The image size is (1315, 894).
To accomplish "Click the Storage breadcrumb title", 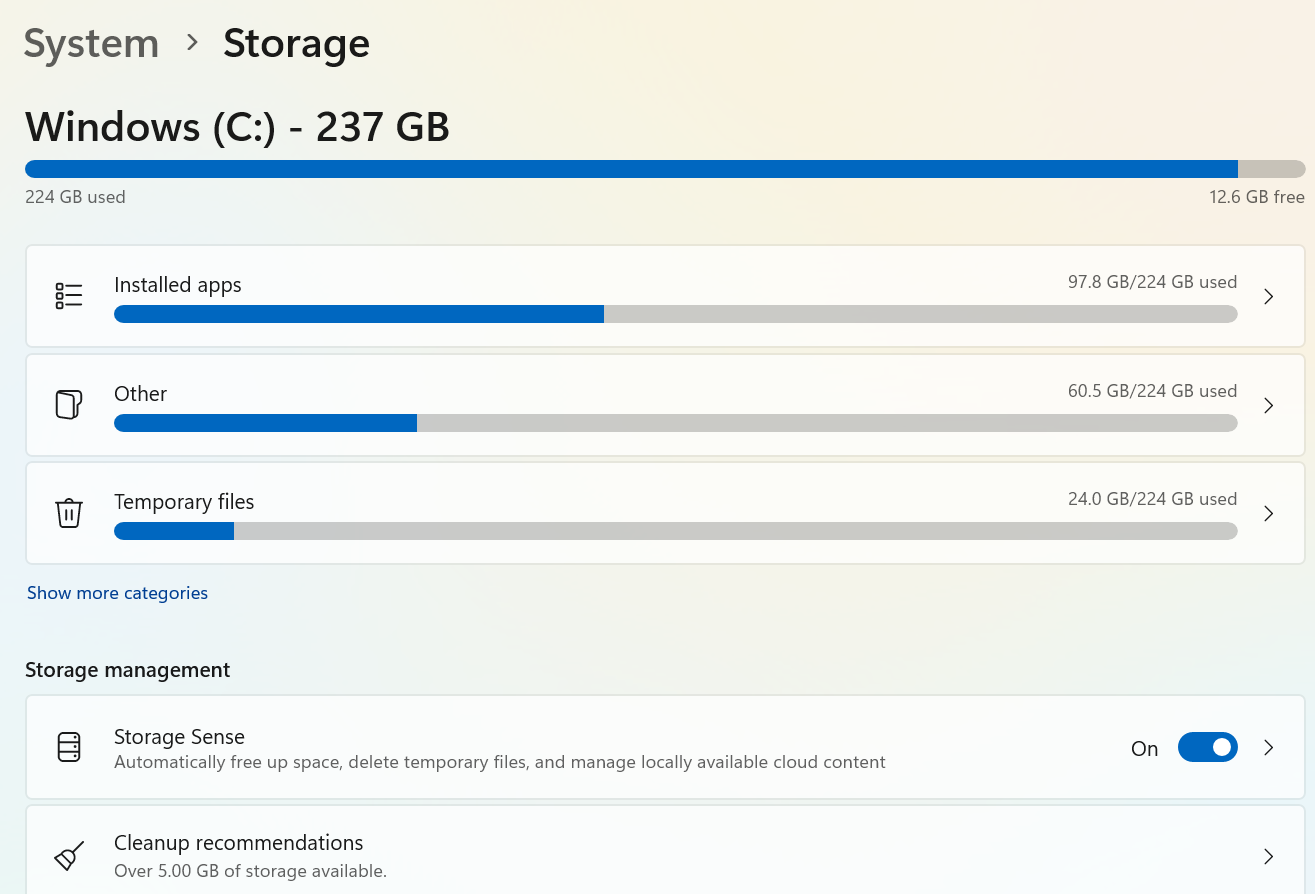I will [x=296, y=44].
